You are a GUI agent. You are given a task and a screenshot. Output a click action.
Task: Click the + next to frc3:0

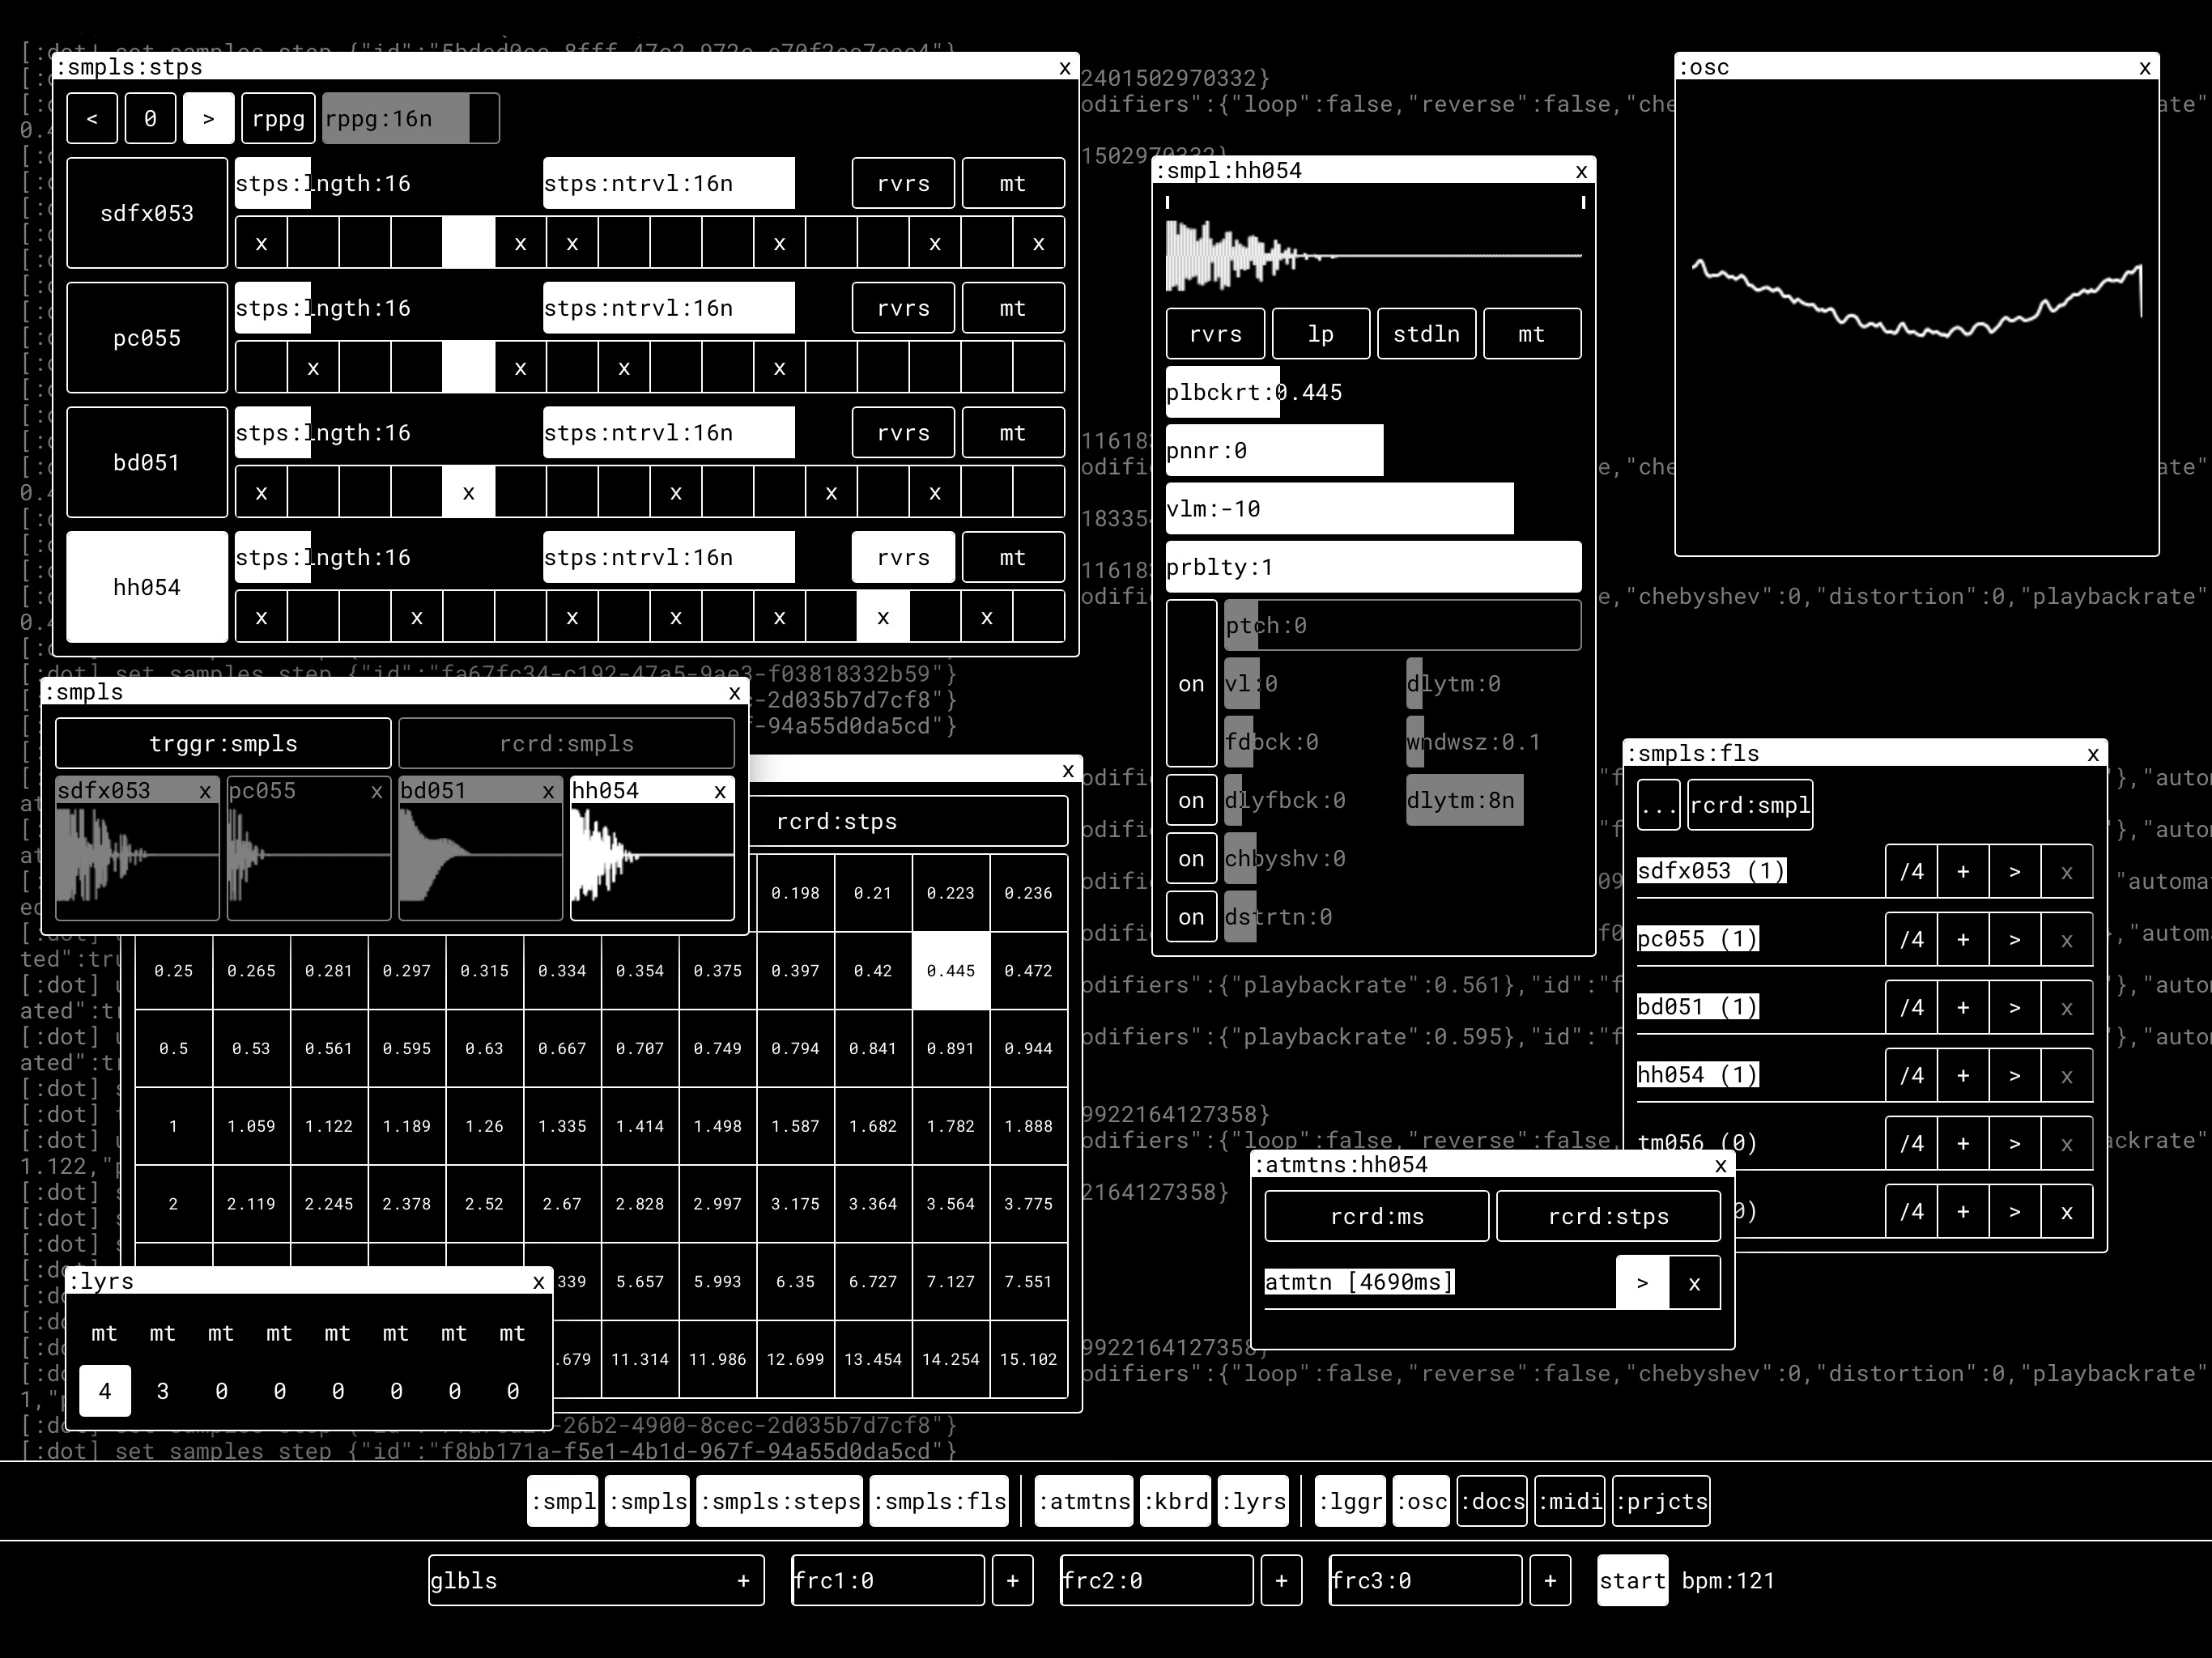1550,1581
